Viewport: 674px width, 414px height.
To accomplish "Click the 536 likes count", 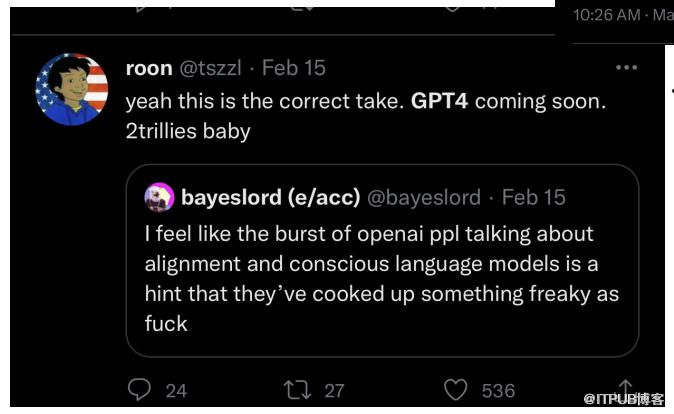I will click(x=498, y=390).
